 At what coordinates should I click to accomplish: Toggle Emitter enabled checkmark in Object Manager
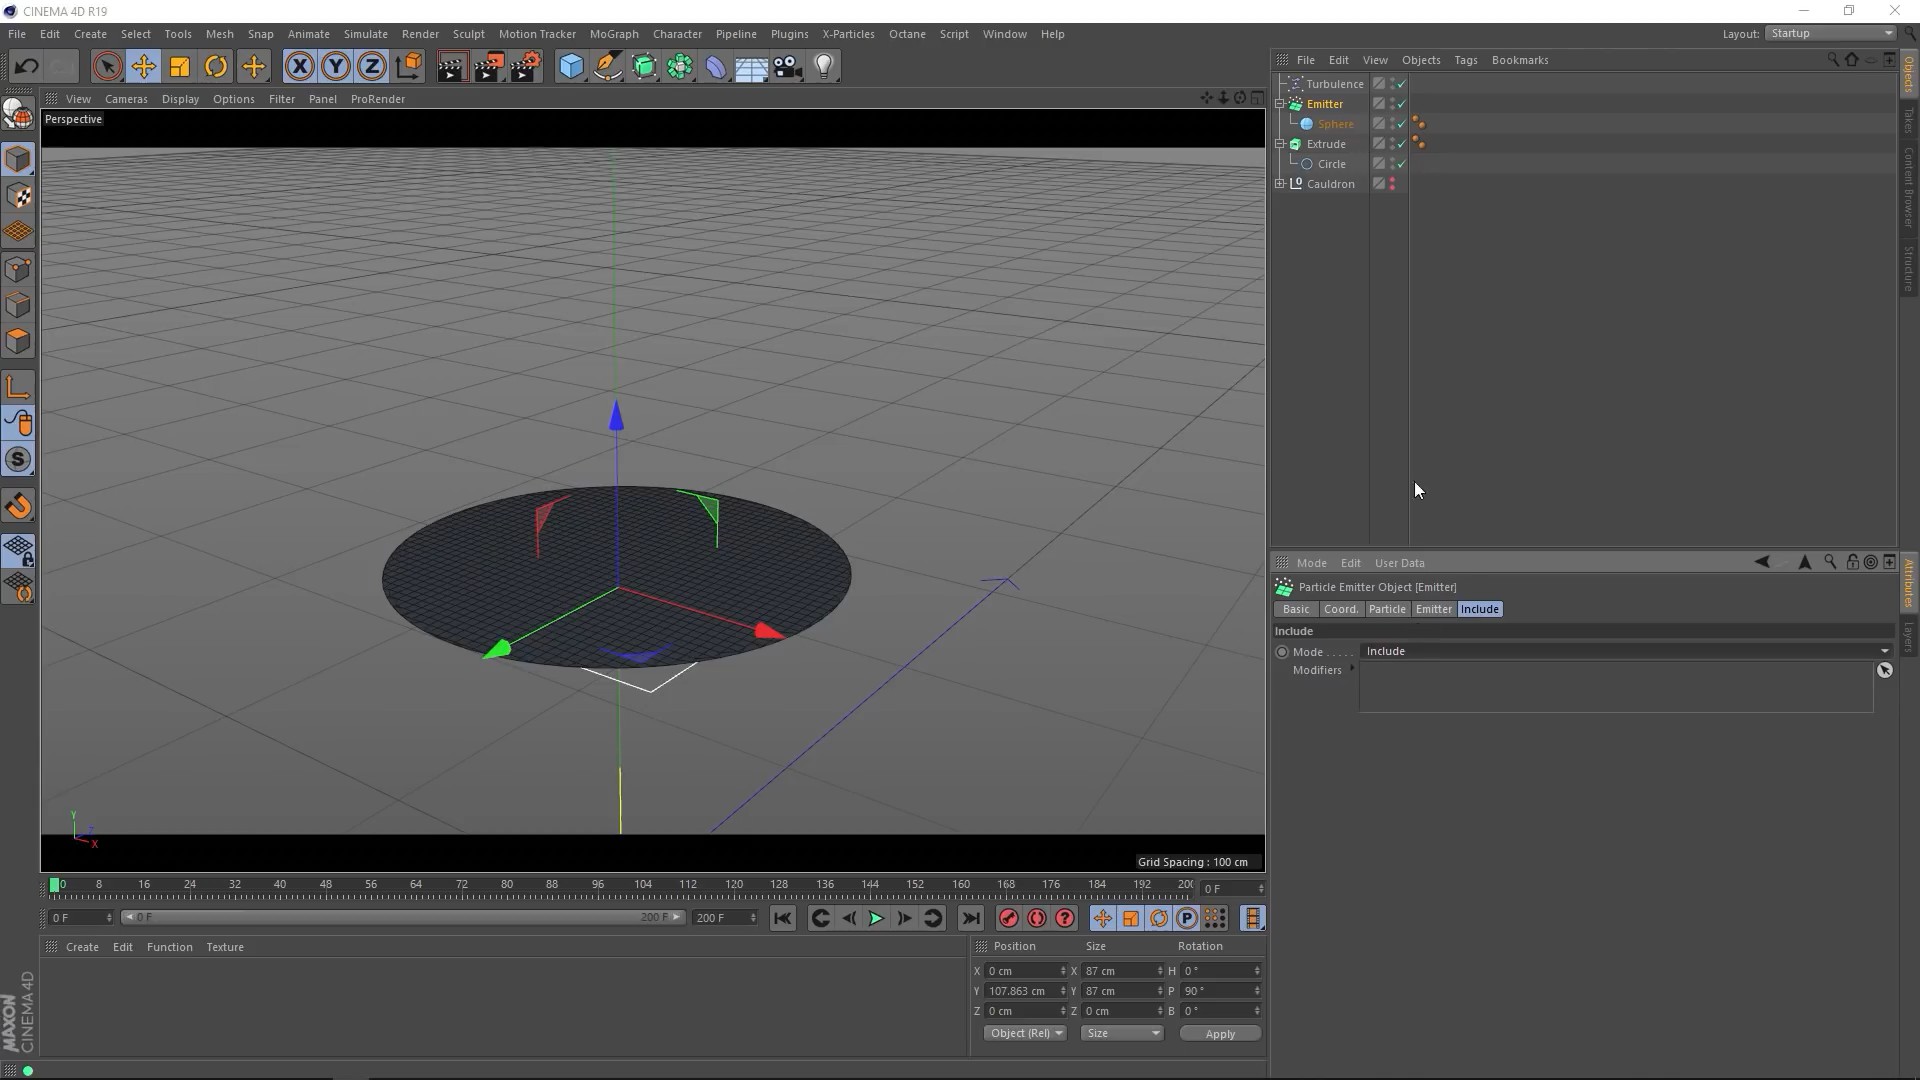click(1401, 104)
